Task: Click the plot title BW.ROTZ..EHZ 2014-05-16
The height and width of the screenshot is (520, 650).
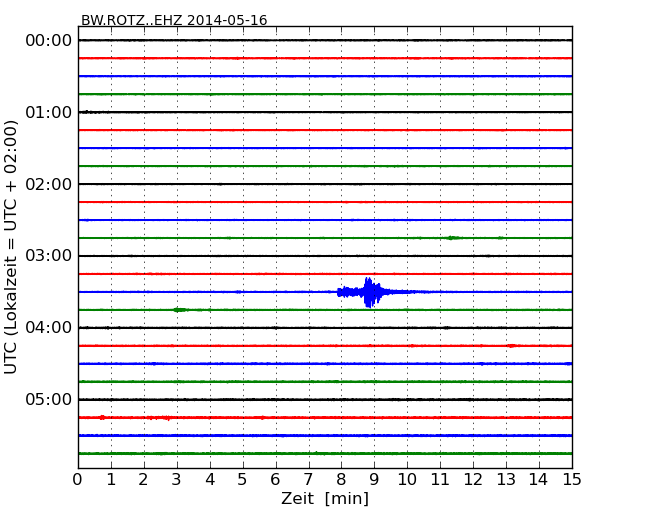Action: pos(174,20)
